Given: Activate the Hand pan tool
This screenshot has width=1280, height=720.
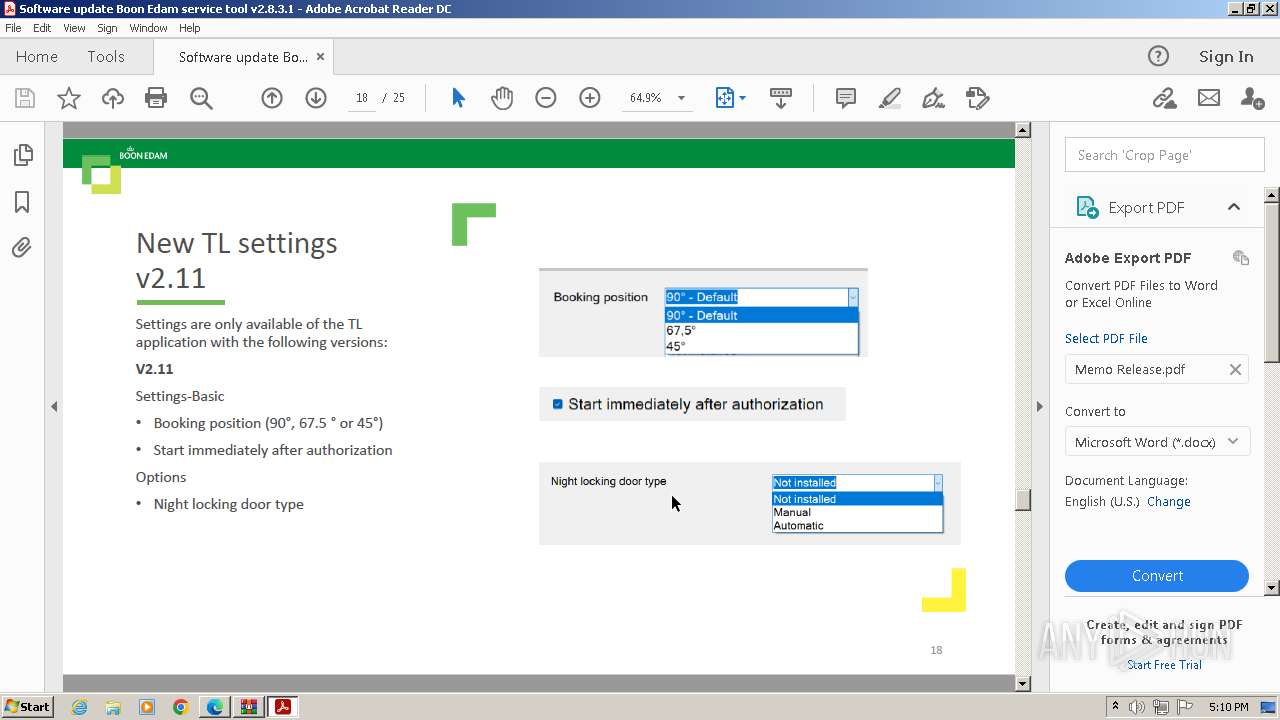Looking at the screenshot, I should tap(502, 98).
